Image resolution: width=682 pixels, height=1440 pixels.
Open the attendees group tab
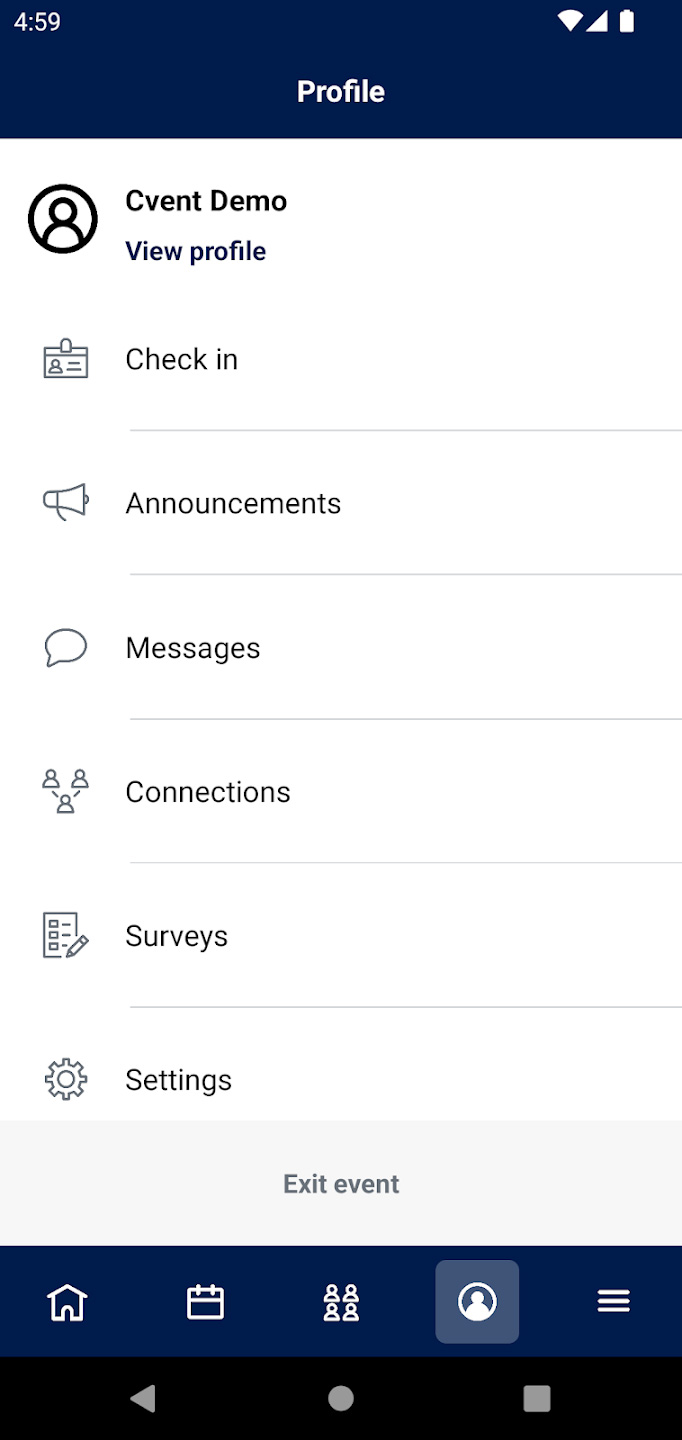coord(341,1302)
